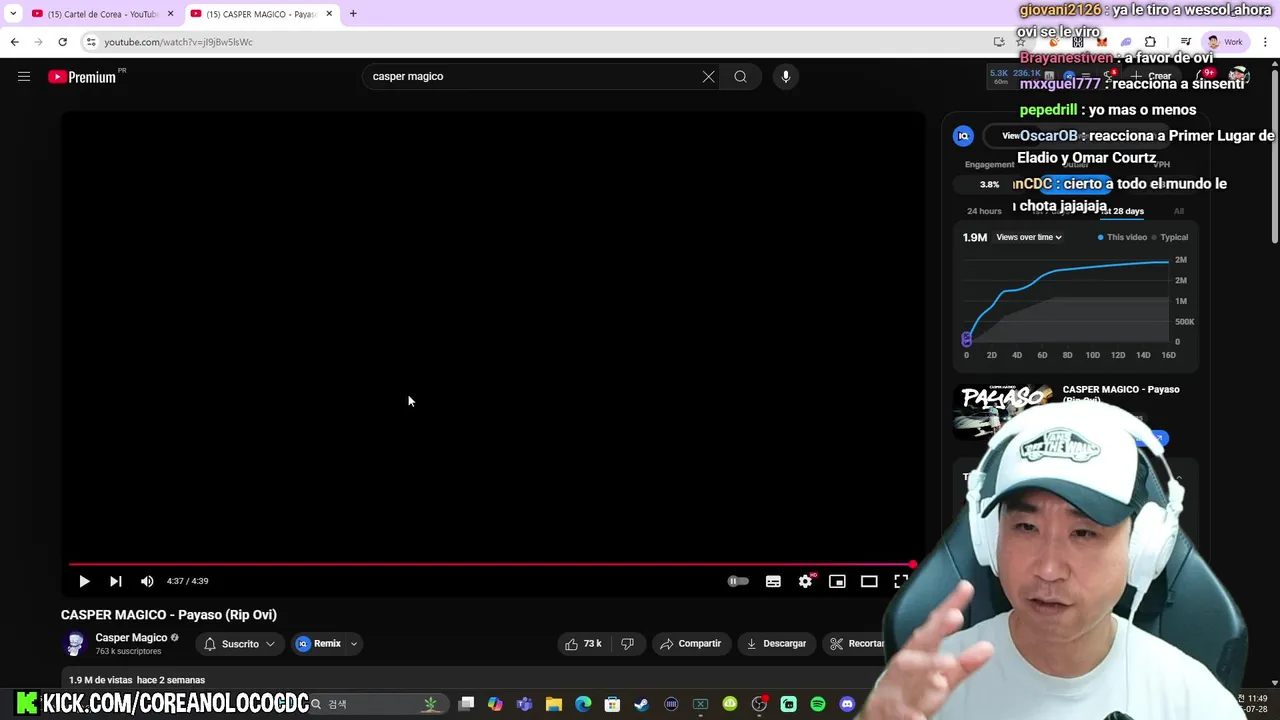The width and height of the screenshot is (1280, 720).
Task: Open Discord from taskbar
Action: click(x=847, y=704)
